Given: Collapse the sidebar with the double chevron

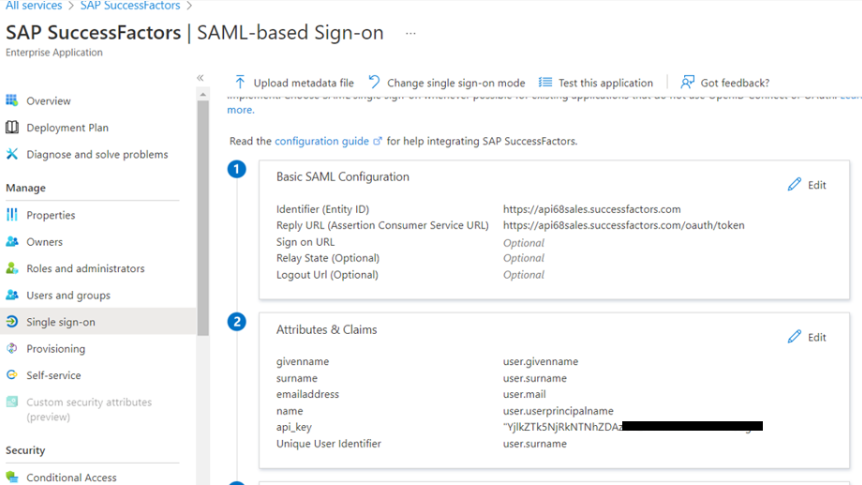Looking at the screenshot, I should pyautogui.click(x=200, y=78).
